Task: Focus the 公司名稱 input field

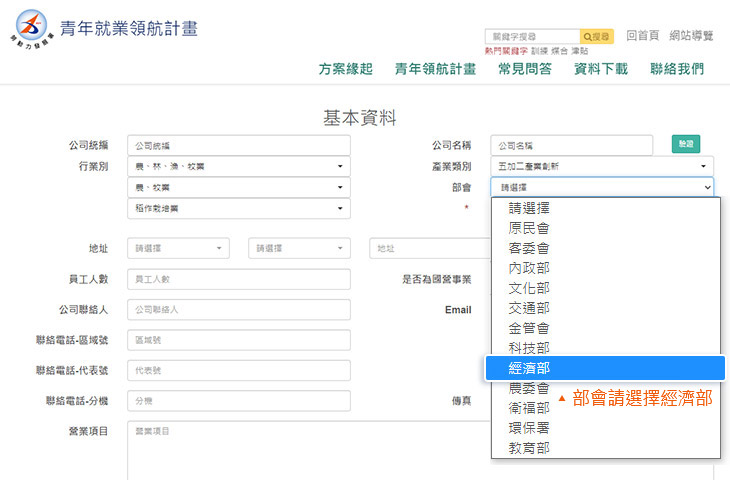Action: [x=571, y=145]
